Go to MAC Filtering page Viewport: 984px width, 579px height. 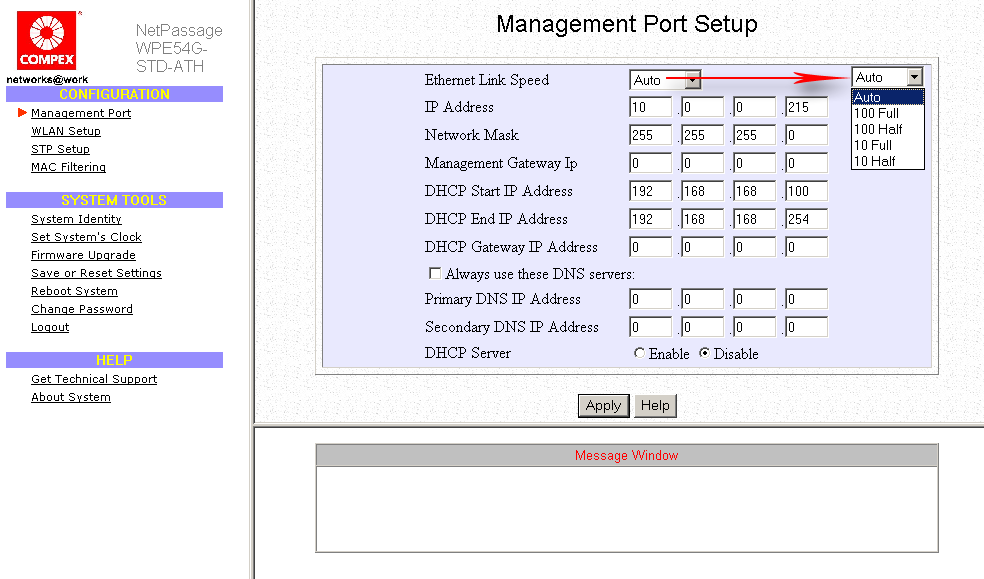tap(68, 167)
